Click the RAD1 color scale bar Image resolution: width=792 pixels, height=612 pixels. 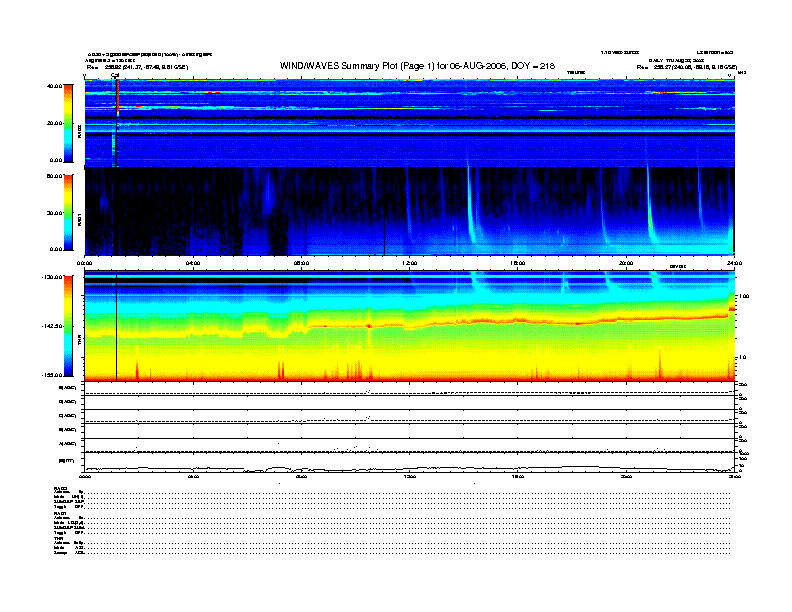click(x=68, y=213)
